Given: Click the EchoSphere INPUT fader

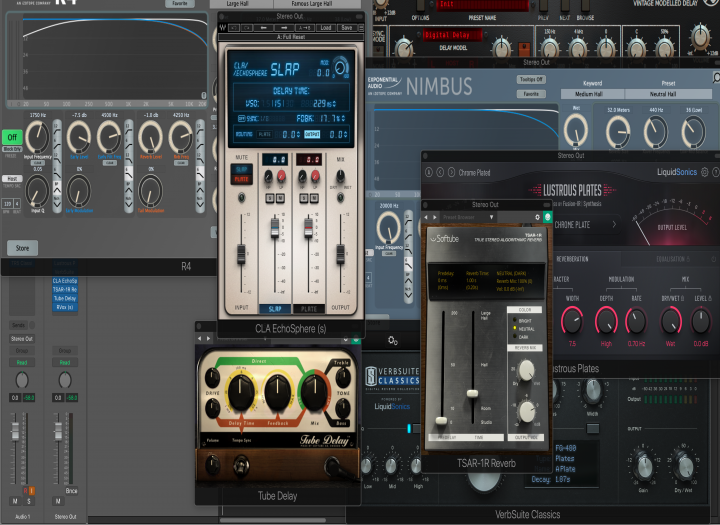Looking at the screenshot, I should coord(241,254).
